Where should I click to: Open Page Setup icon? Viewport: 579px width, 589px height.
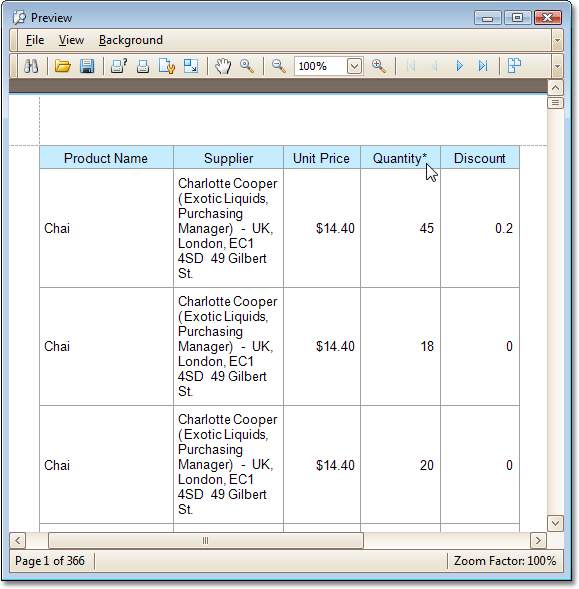click(167, 66)
